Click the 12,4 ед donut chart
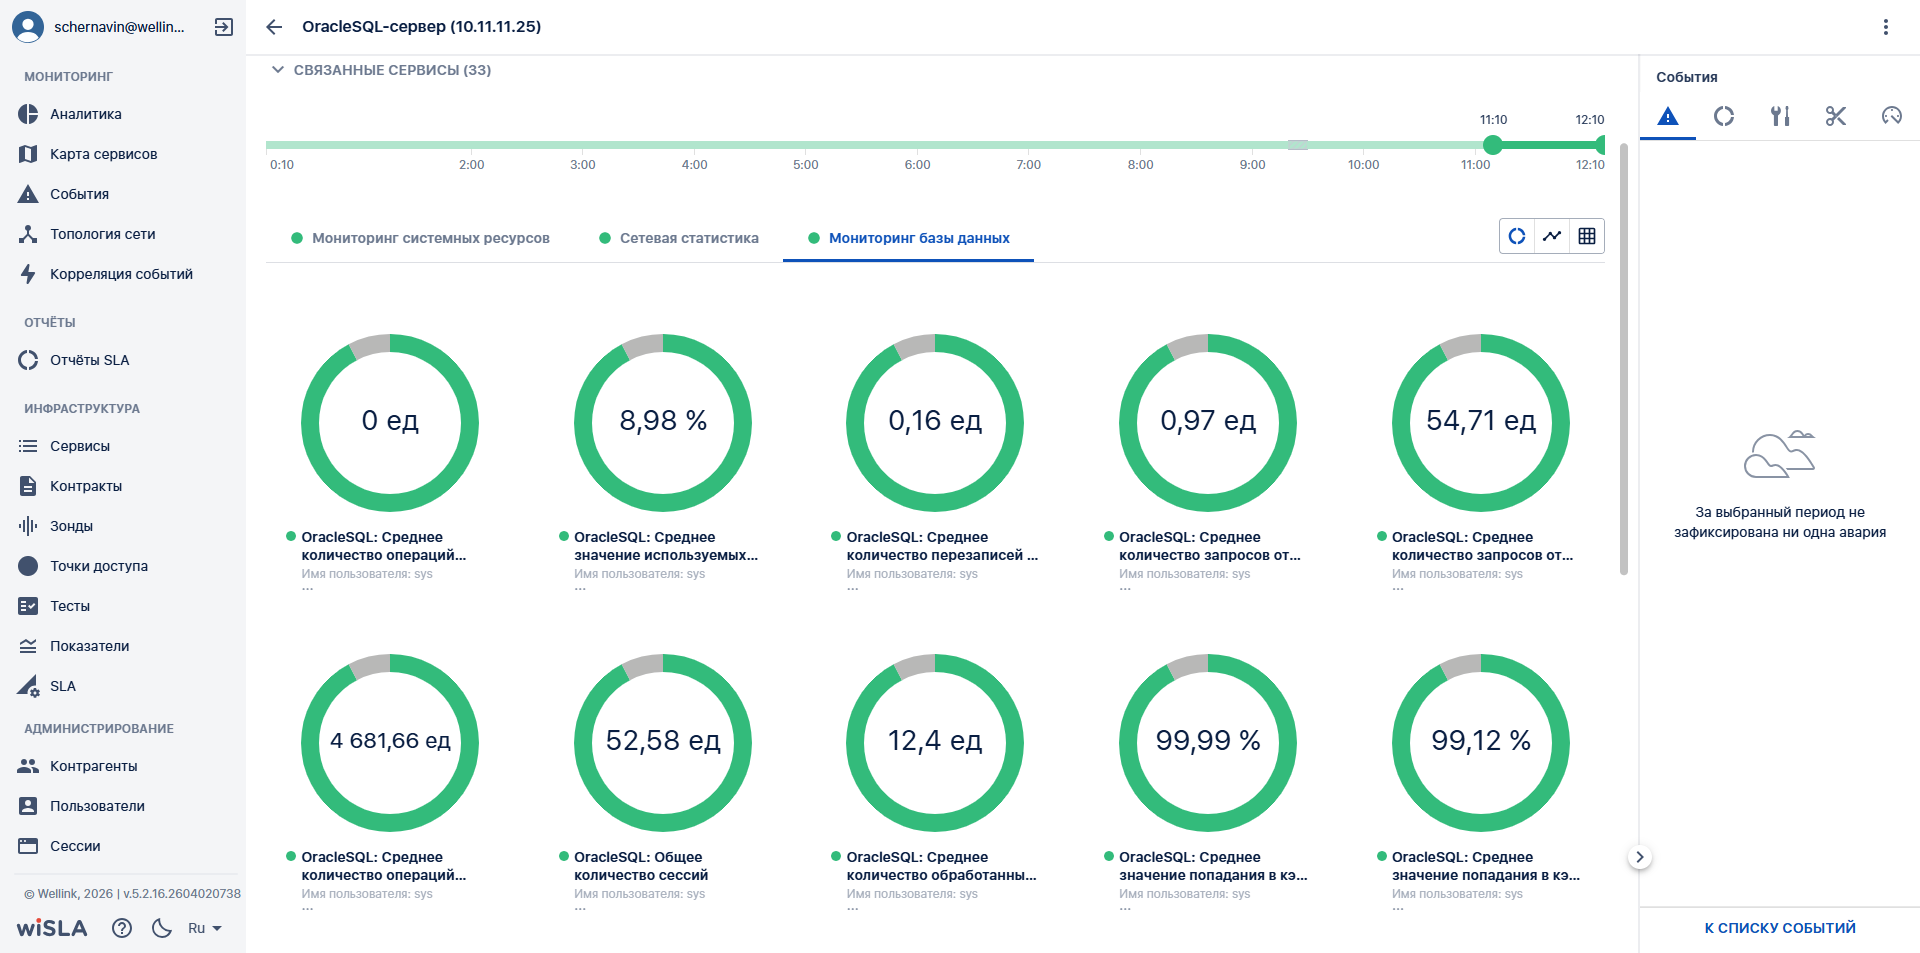This screenshot has width=1920, height=953. pyautogui.click(x=935, y=742)
